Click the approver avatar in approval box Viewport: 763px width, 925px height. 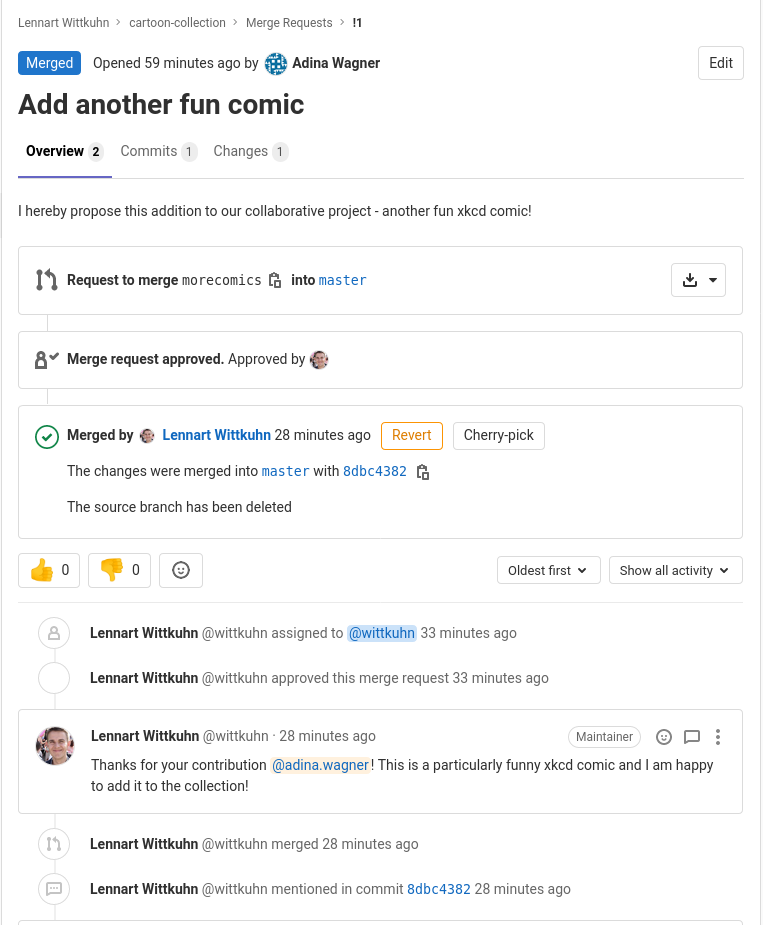click(x=319, y=360)
